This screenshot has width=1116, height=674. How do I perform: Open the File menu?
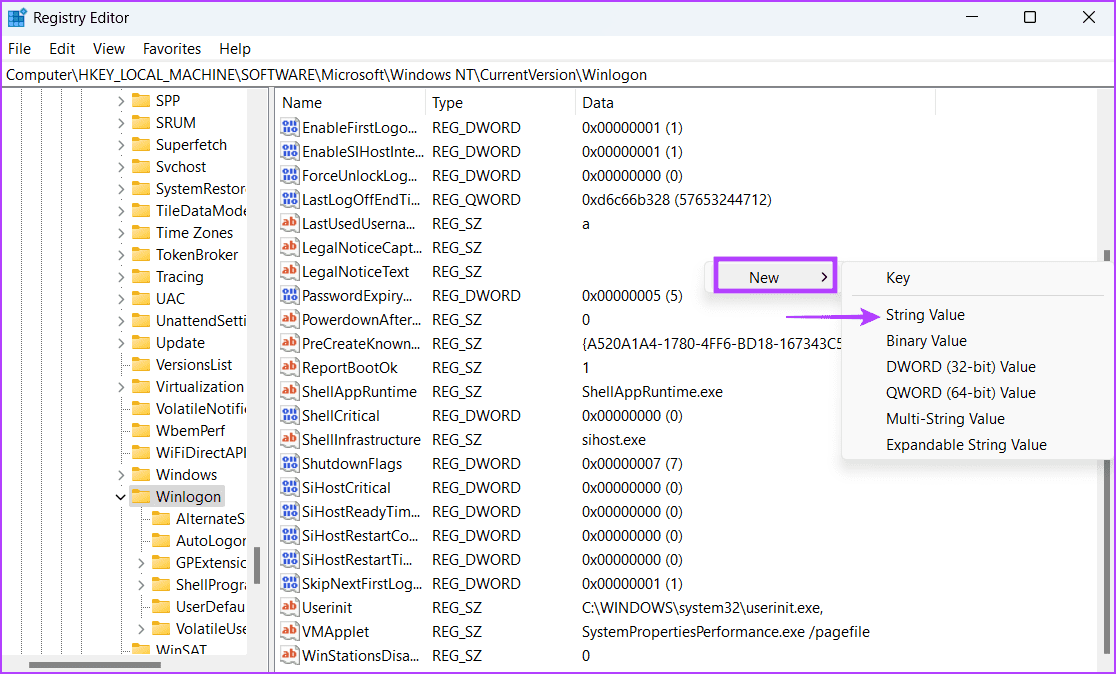tap(19, 48)
